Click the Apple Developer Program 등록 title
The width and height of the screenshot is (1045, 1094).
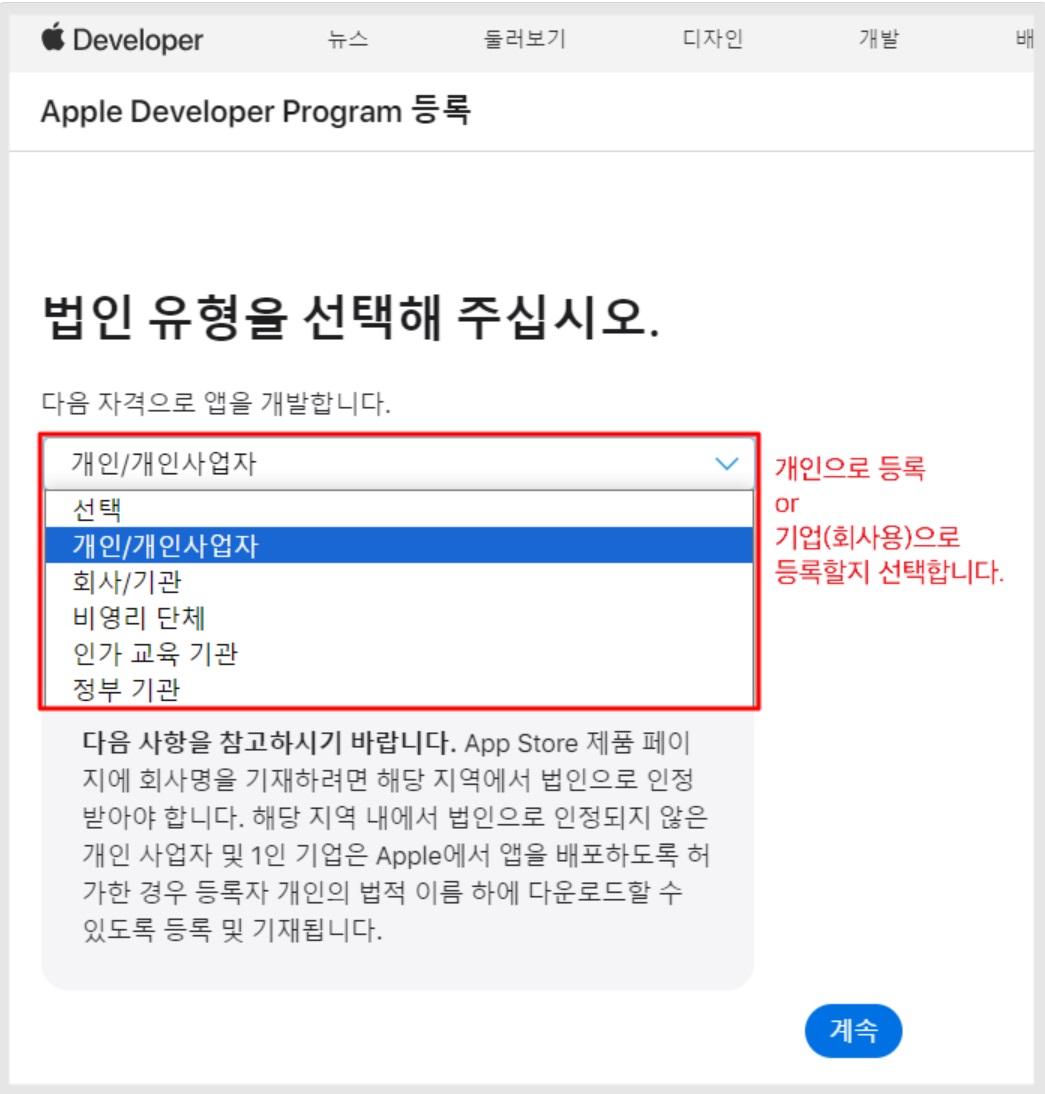click(255, 111)
